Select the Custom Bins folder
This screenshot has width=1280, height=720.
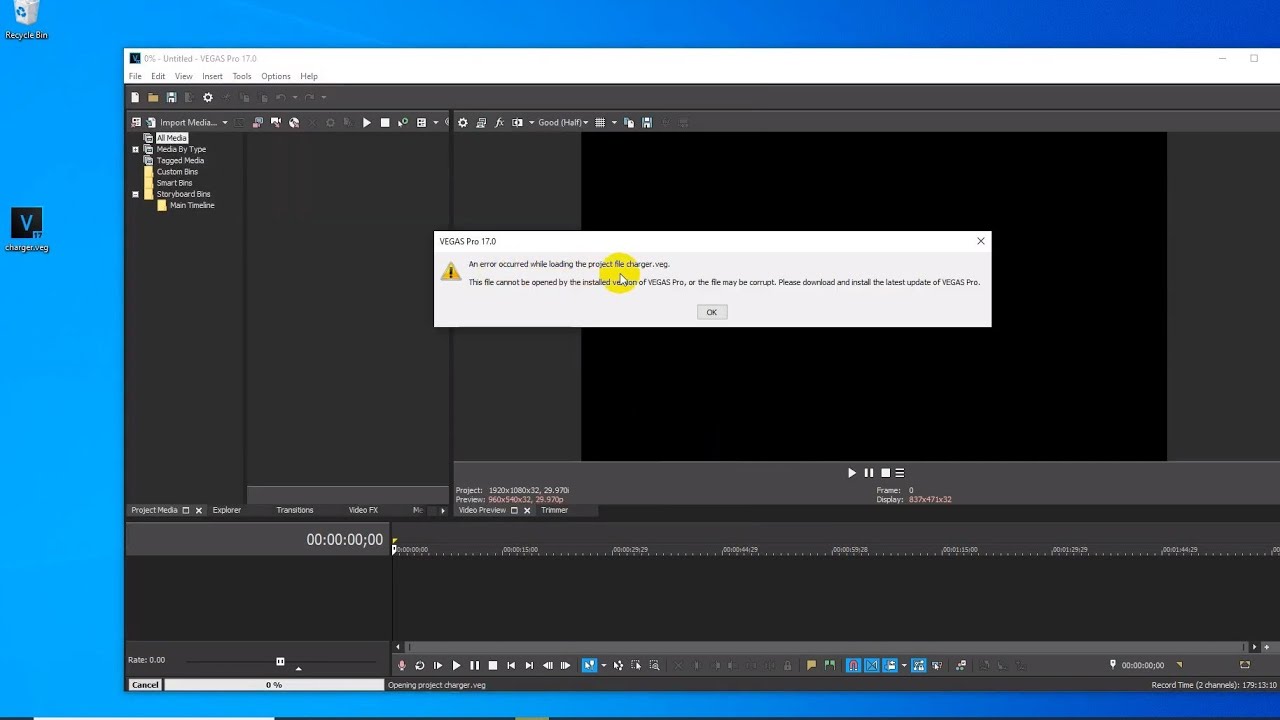click(177, 172)
